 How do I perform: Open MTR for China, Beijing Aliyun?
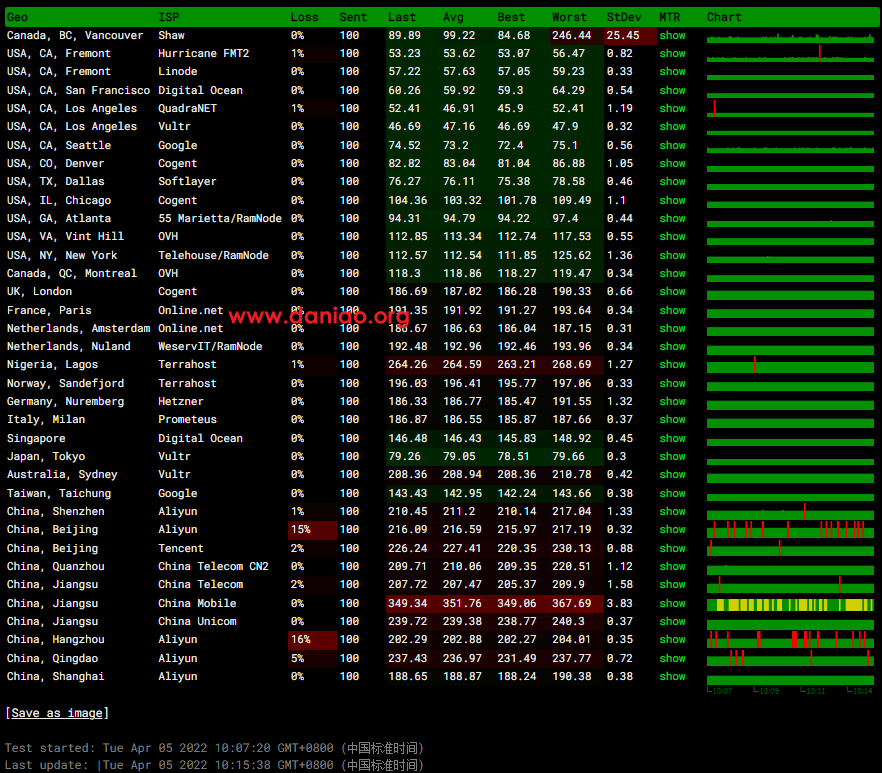pos(672,529)
